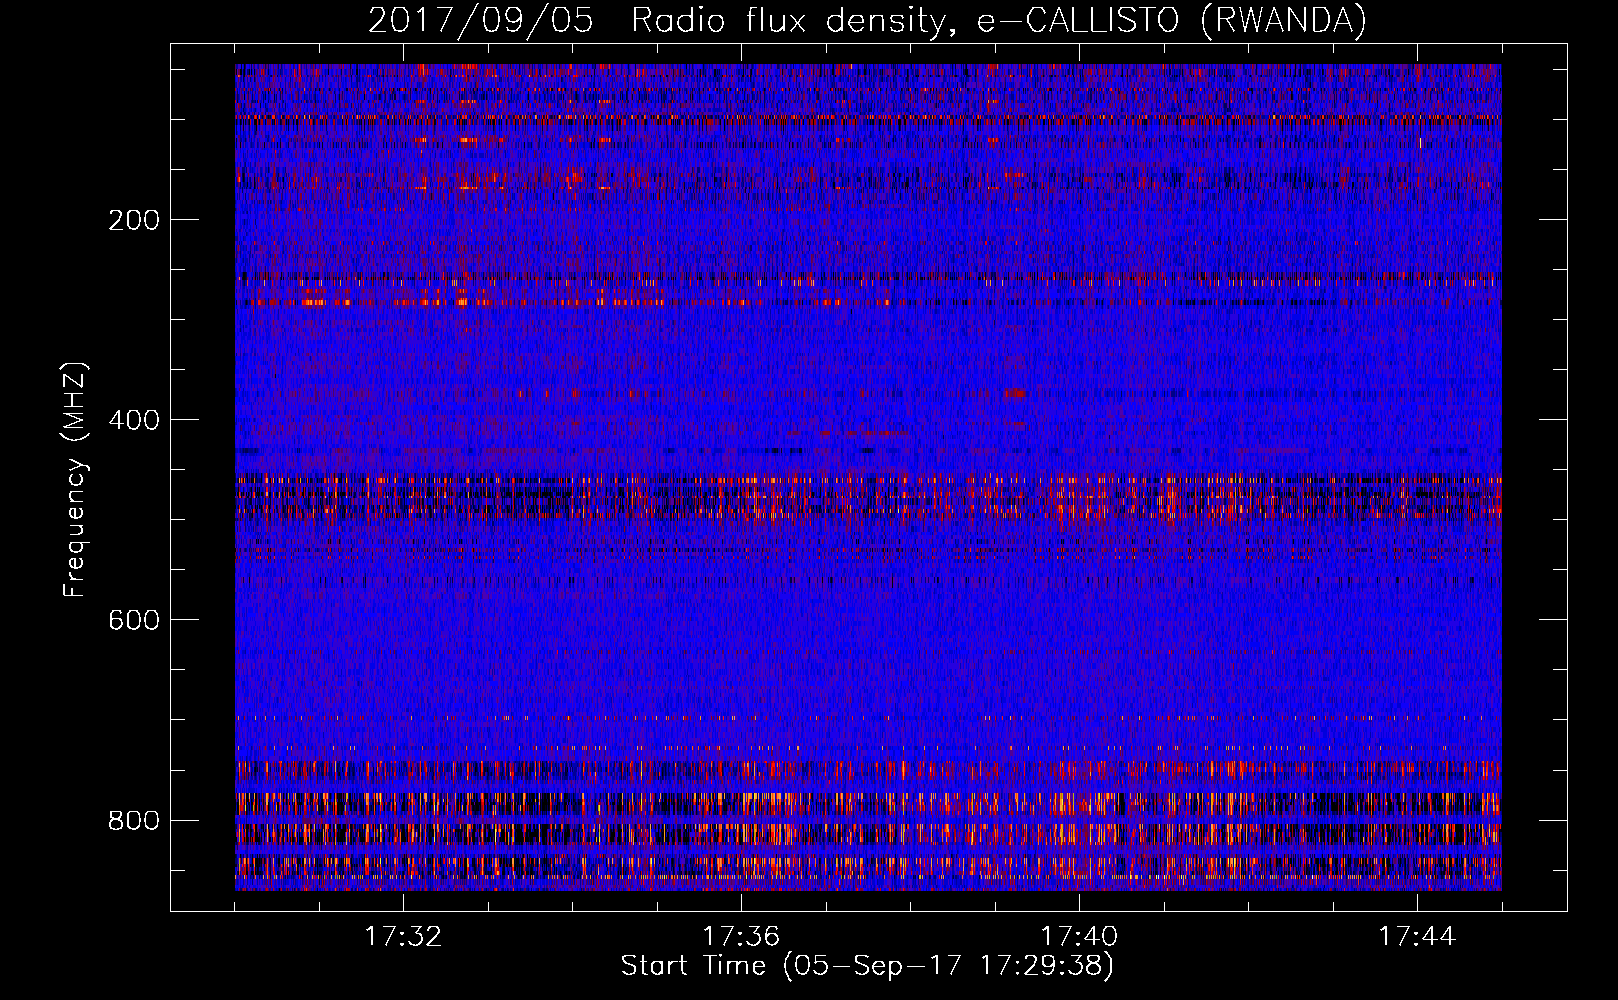1618x1000 pixels.
Task: Select the 800 frequency tick label
Action: tap(134, 821)
